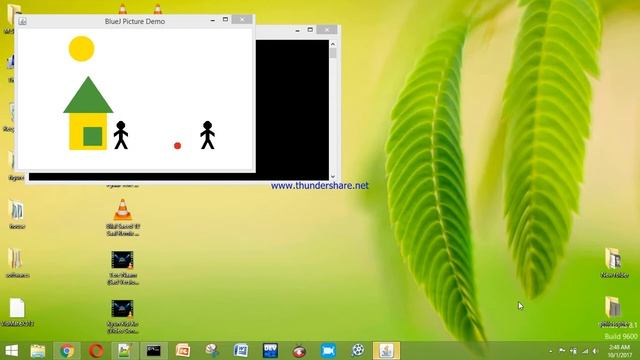640x360 pixels.
Task: Maximize the black background window
Action: click(x=310, y=30)
